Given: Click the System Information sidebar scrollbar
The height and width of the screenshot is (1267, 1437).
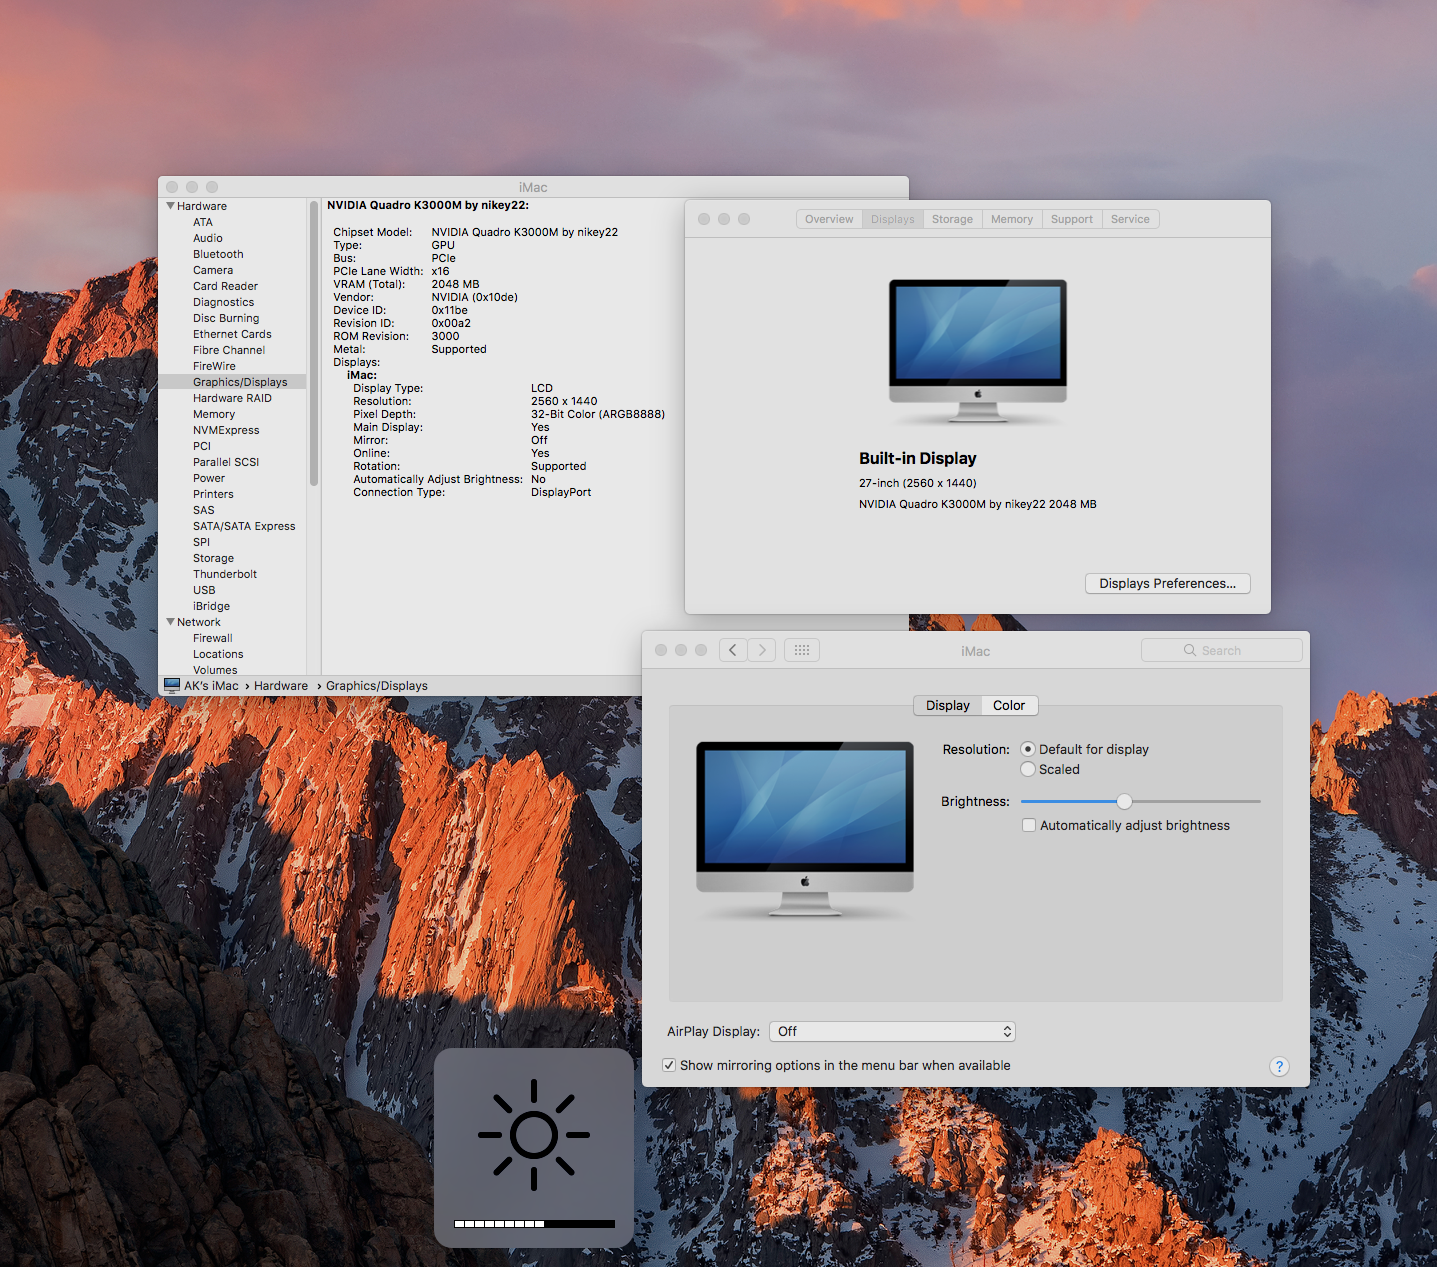Looking at the screenshot, I should [x=314, y=343].
